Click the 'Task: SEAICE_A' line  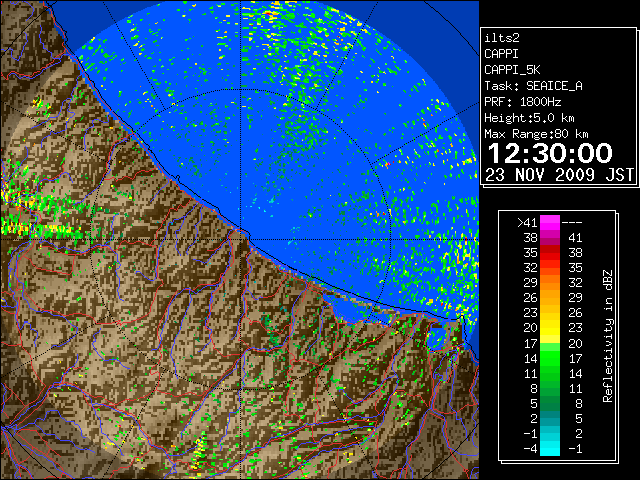pos(533,86)
